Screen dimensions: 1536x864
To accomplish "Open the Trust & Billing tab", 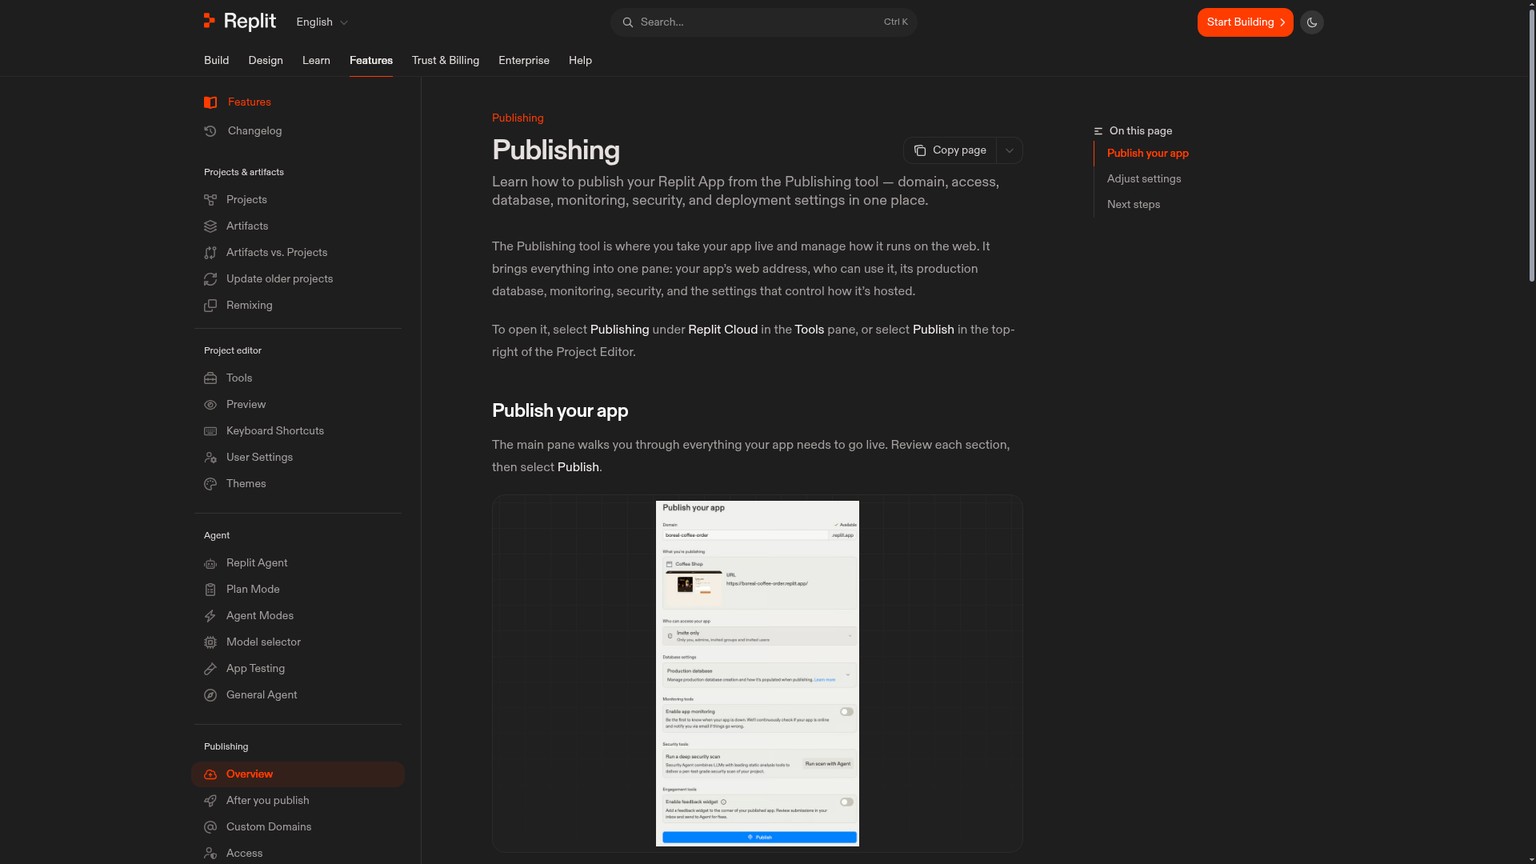I will pyautogui.click(x=446, y=60).
